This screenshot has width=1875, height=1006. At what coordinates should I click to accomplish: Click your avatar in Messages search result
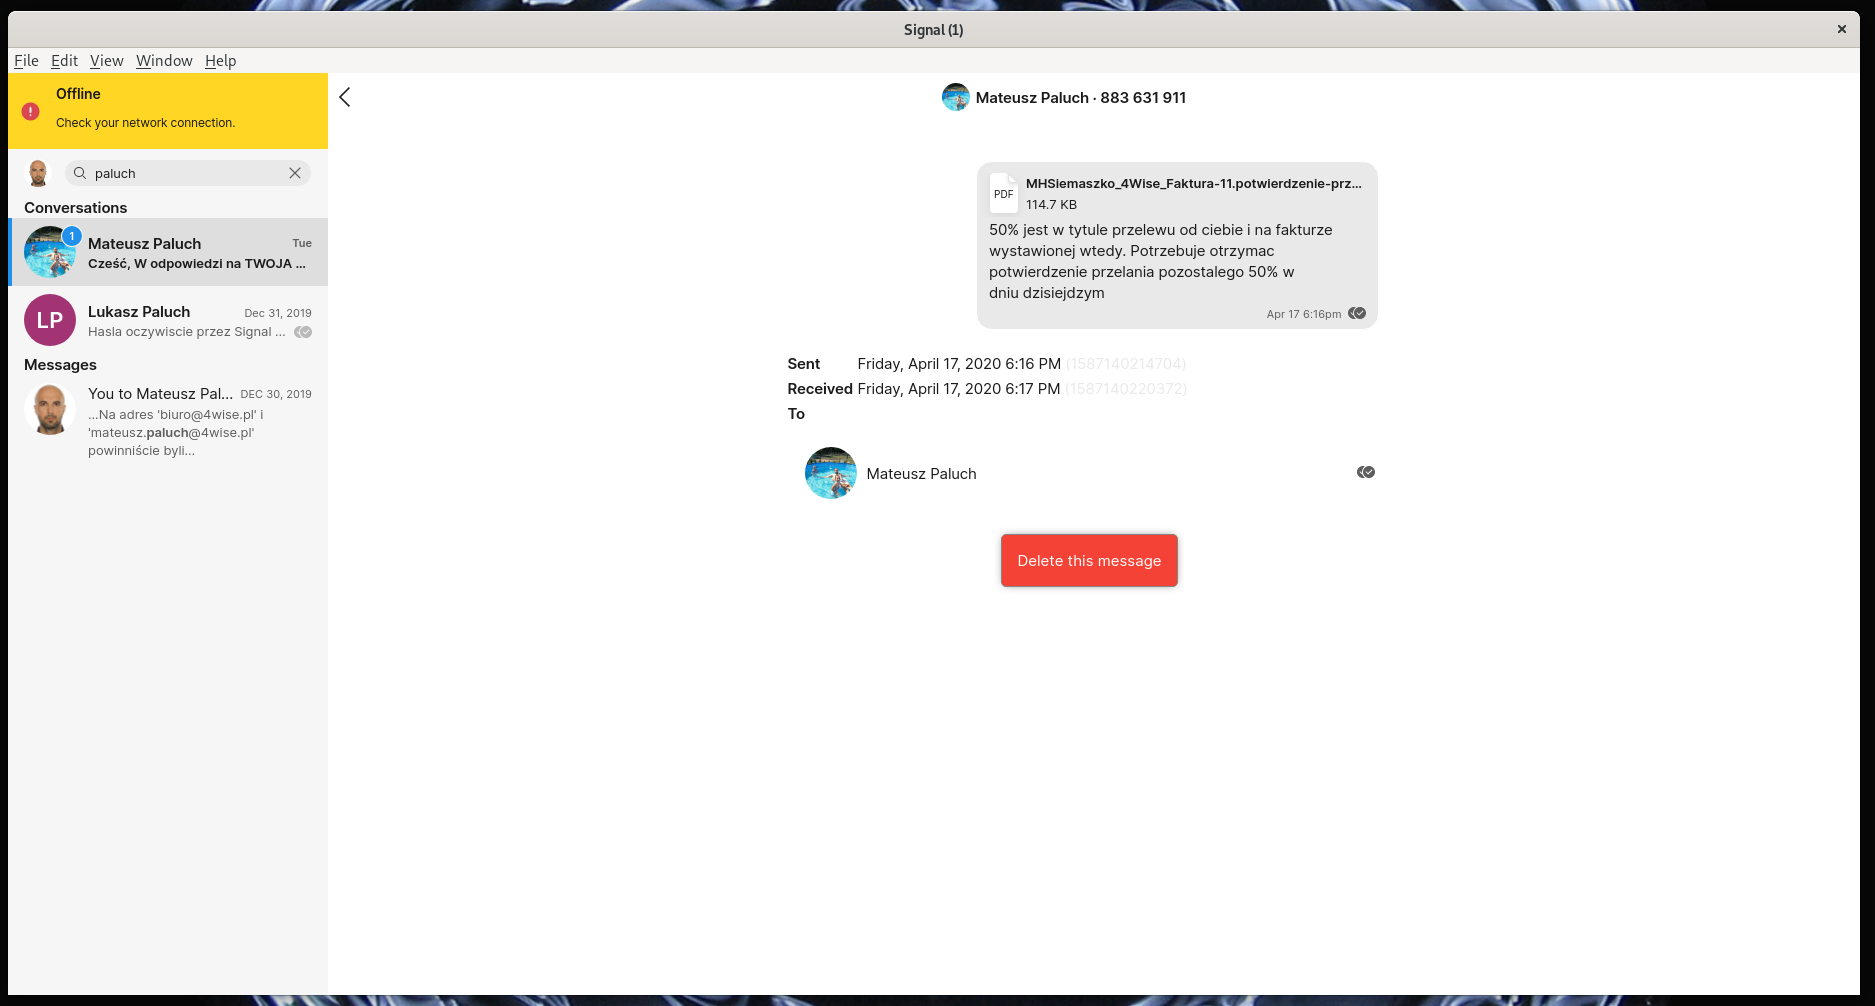click(50, 410)
